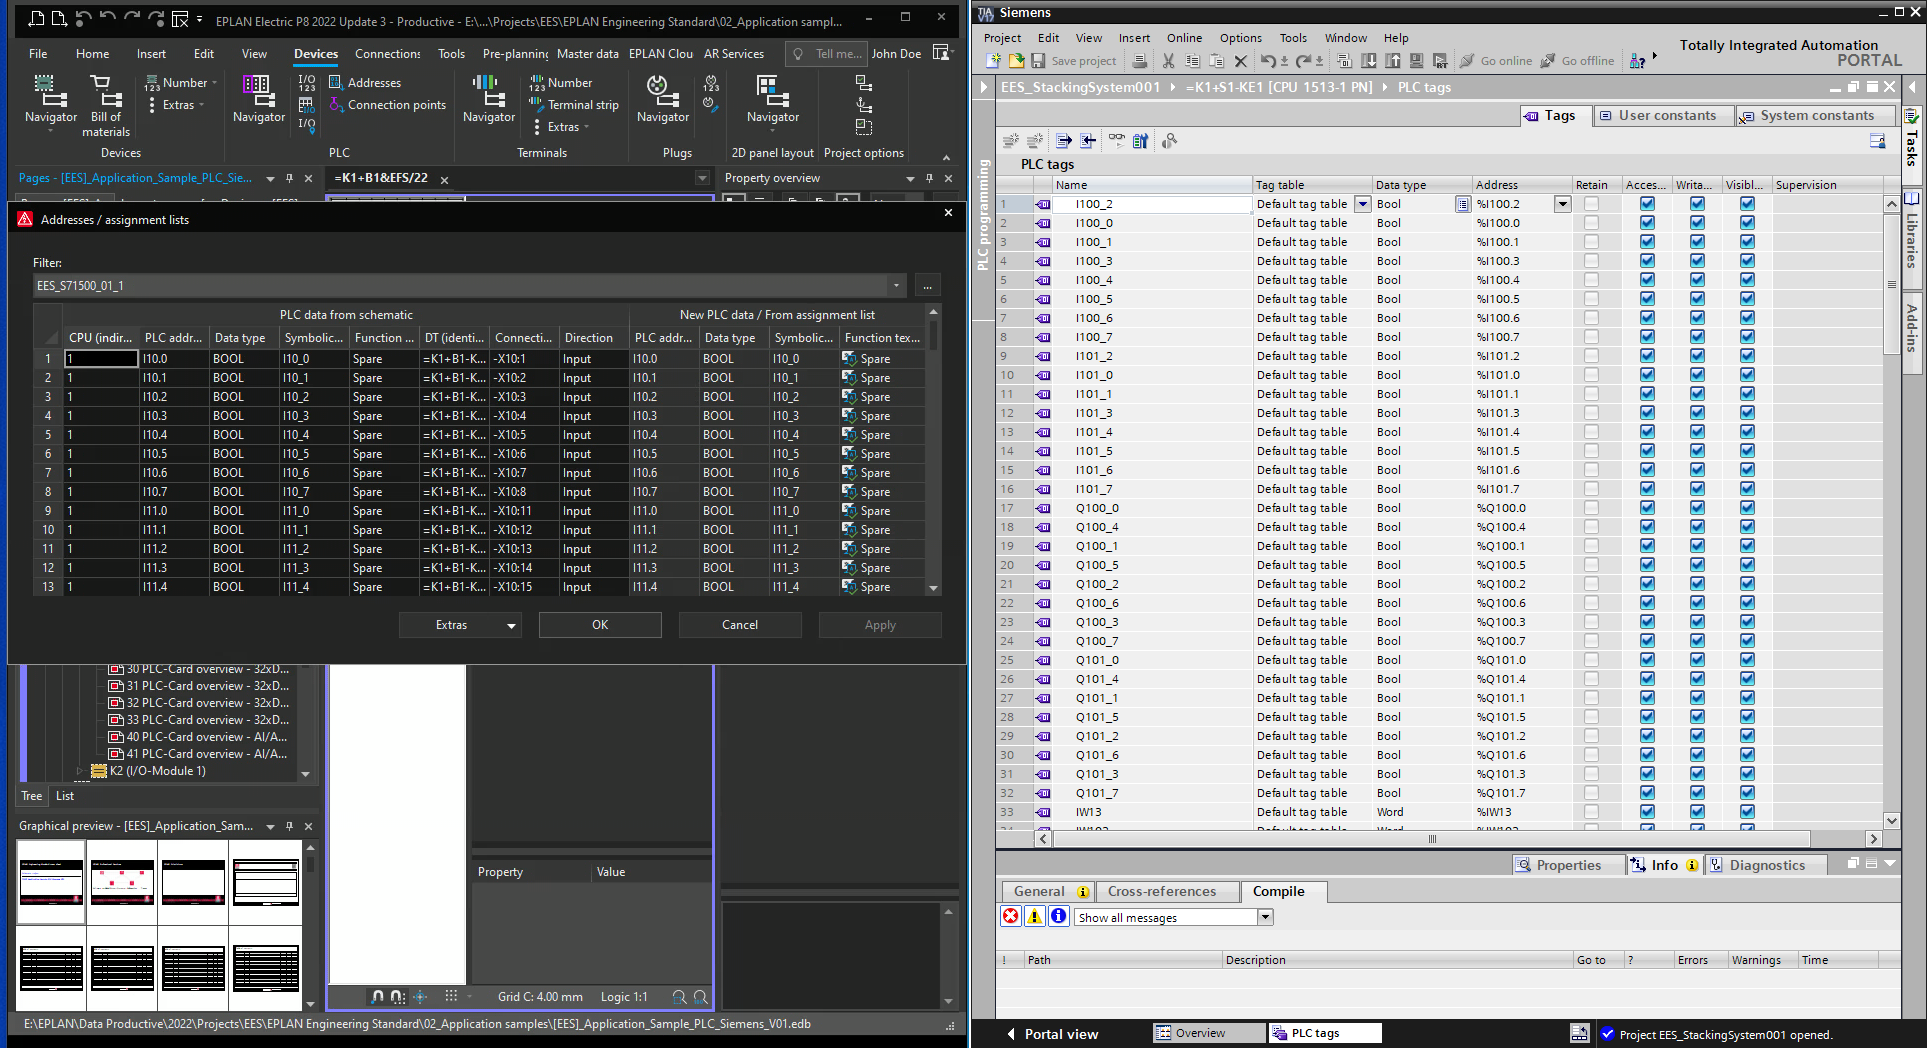Click the Cancel button in the Addresses dialog
The image size is (1927, 1048).
click(x=740, y=625)
